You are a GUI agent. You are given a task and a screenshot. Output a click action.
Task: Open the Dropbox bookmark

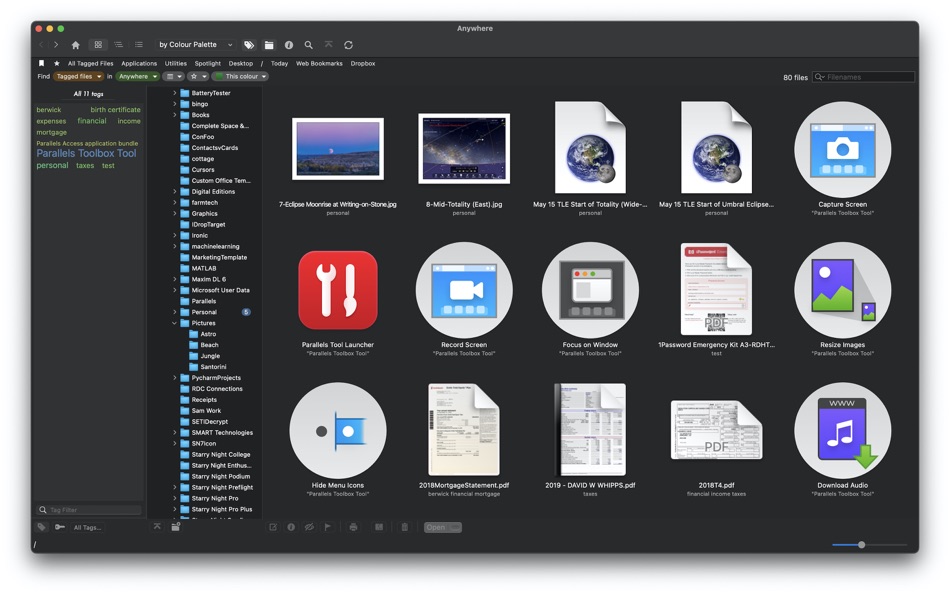tap(363, 64)
